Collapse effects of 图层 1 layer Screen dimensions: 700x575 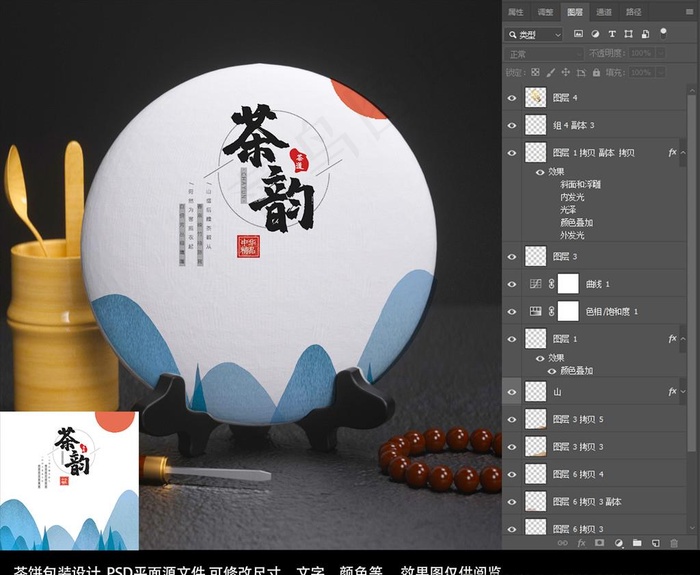pos(683,339)
